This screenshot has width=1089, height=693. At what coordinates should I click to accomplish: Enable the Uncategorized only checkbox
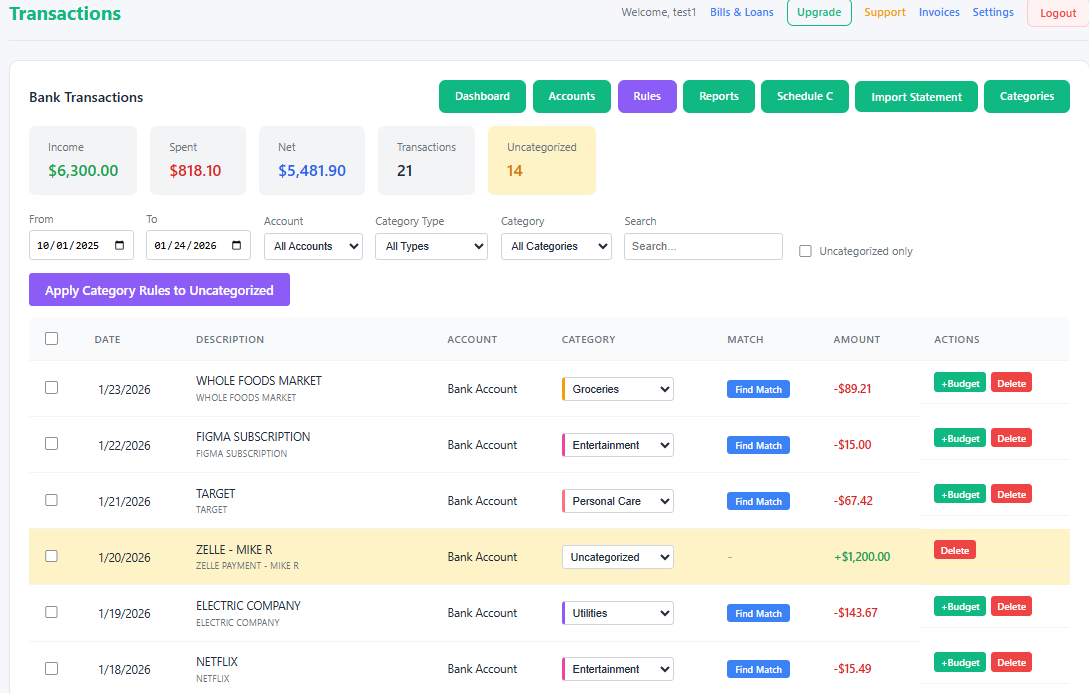[x=805, y=251]
